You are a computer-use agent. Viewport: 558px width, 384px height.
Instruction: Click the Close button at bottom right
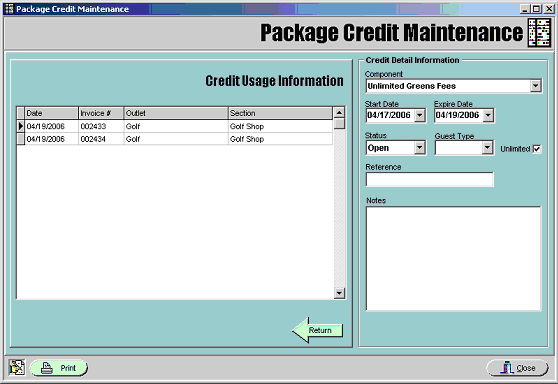[518, 368]
